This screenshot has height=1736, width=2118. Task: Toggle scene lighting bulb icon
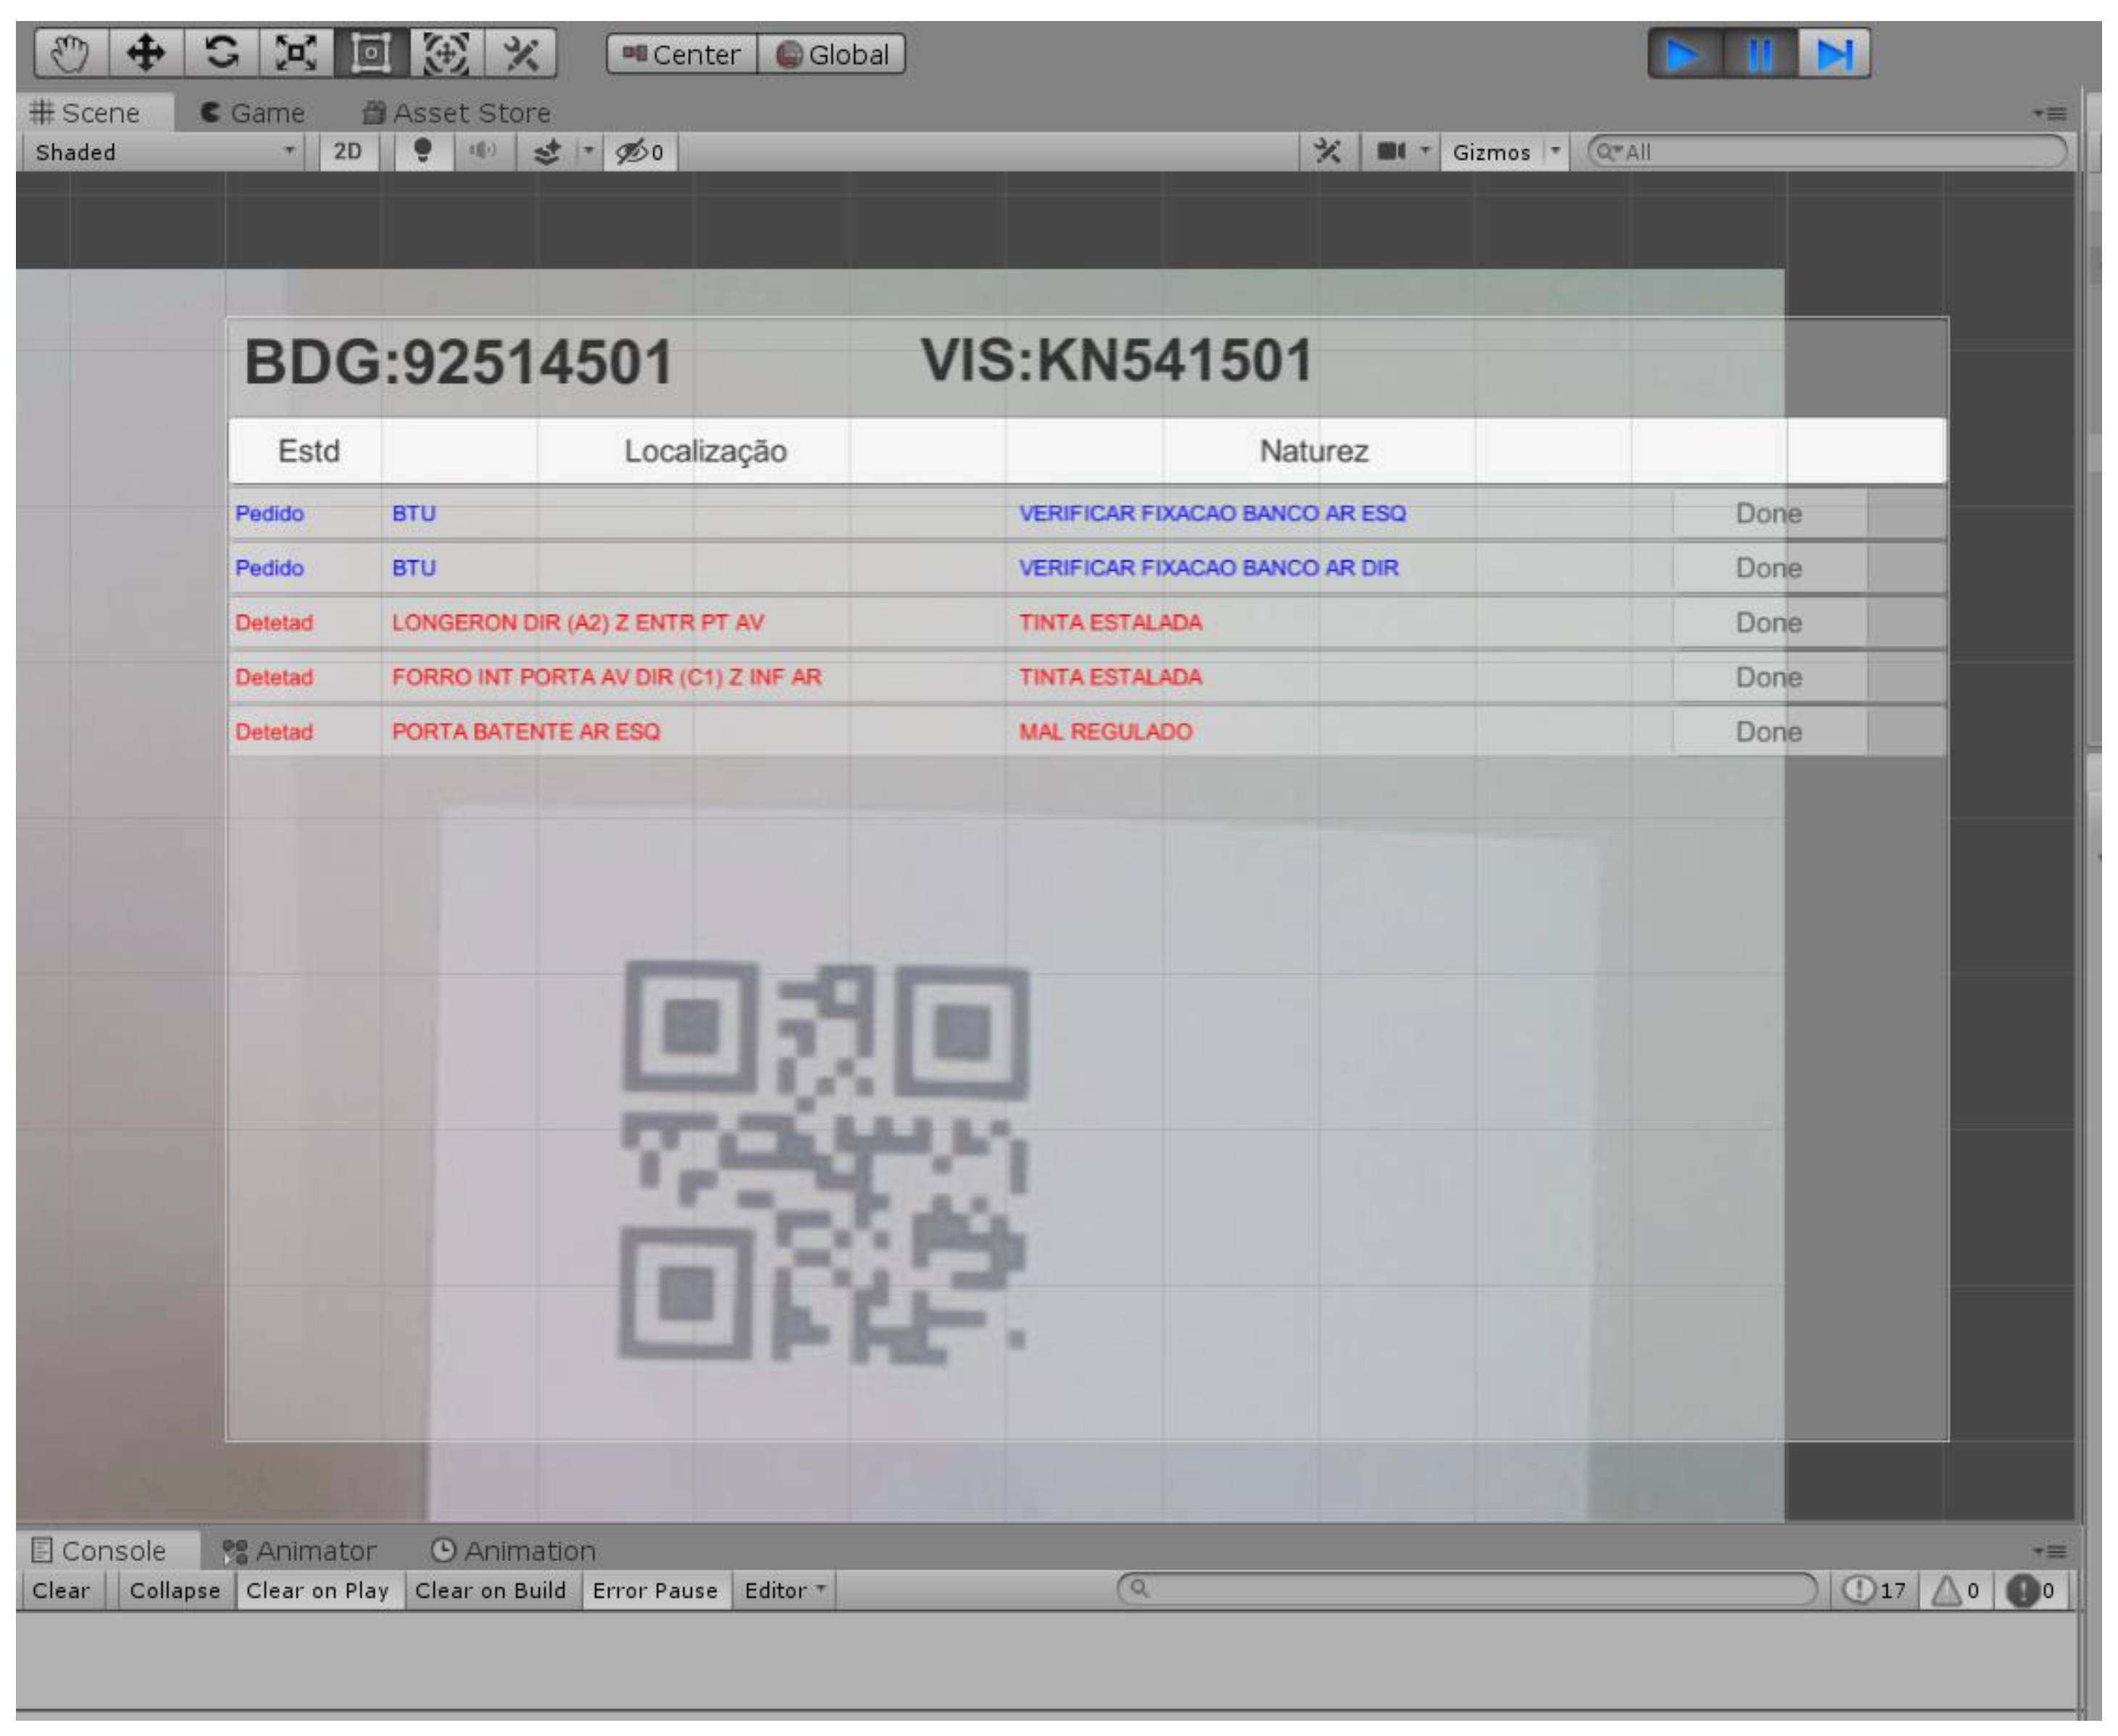tap(422, 152)
